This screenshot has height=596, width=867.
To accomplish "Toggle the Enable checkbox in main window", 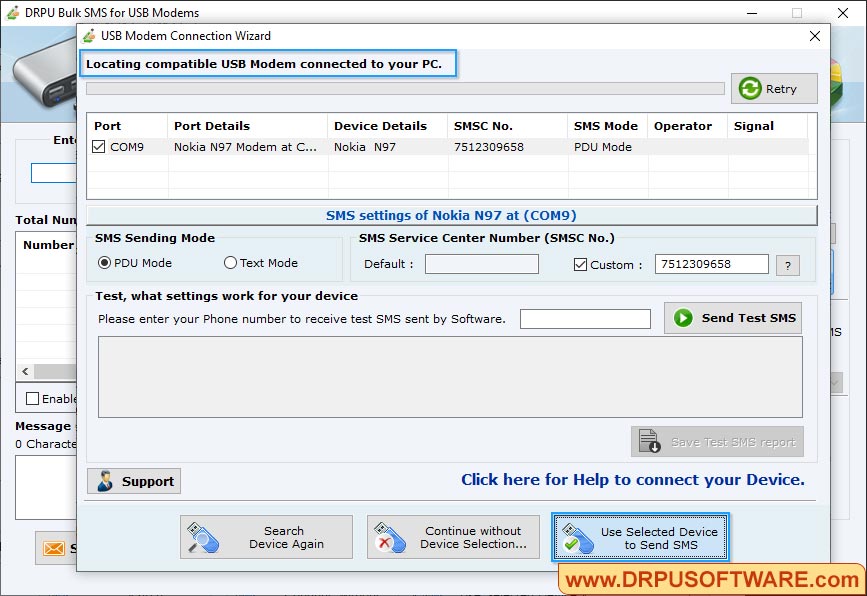I will click(x=33, y=398).
